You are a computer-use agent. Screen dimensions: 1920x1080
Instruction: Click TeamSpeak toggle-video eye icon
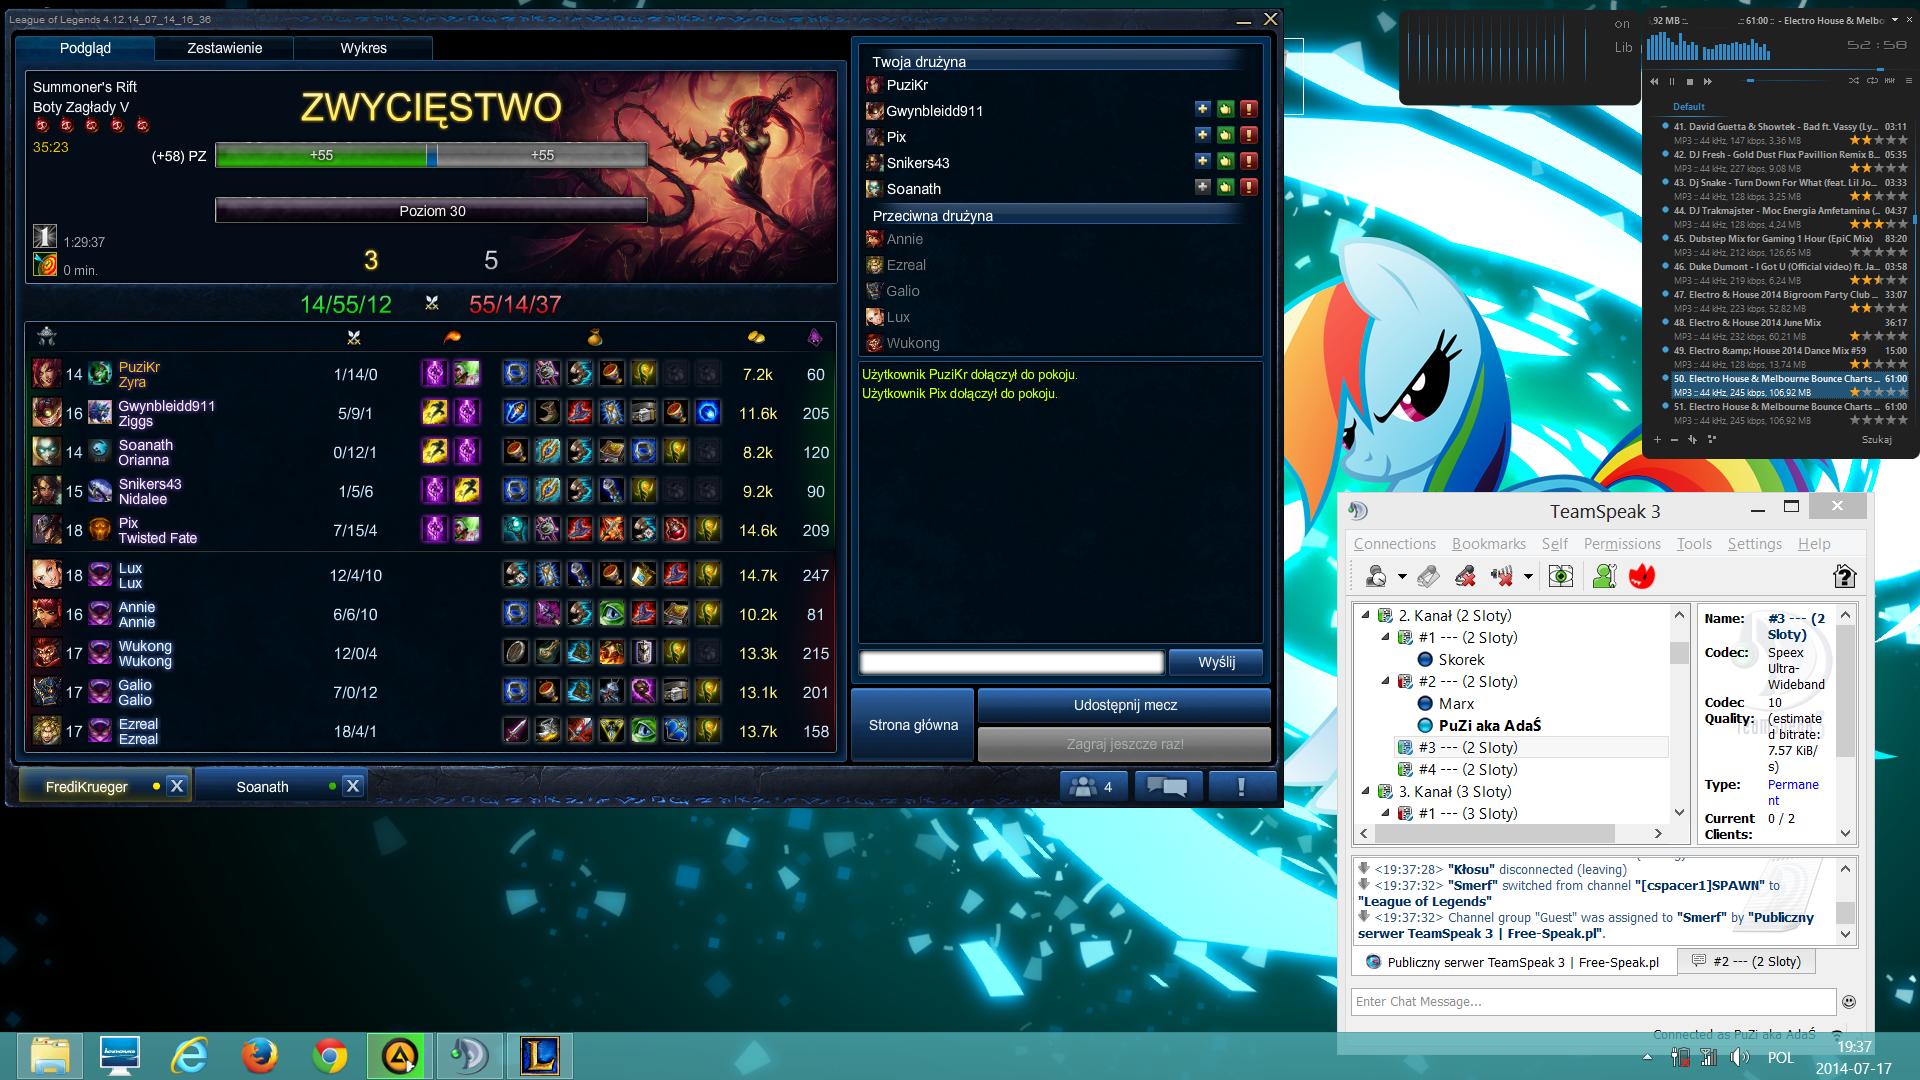(x=1561, y=576)
